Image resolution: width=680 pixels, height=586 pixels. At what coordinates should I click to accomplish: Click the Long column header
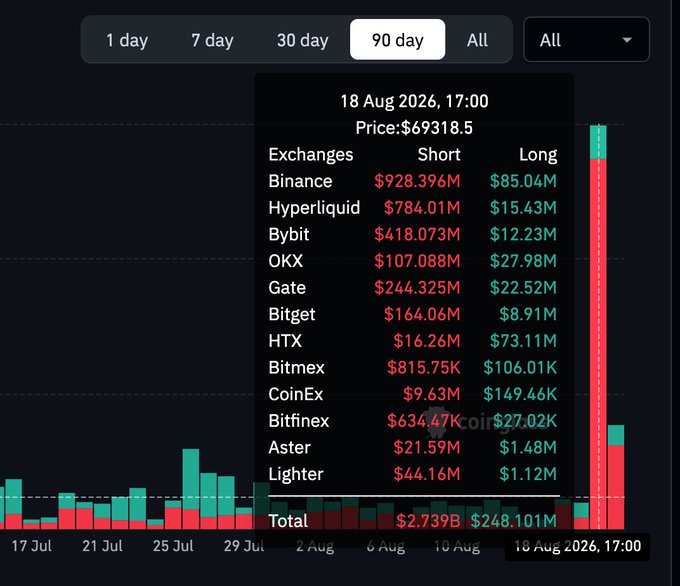(x=538, y=154)
